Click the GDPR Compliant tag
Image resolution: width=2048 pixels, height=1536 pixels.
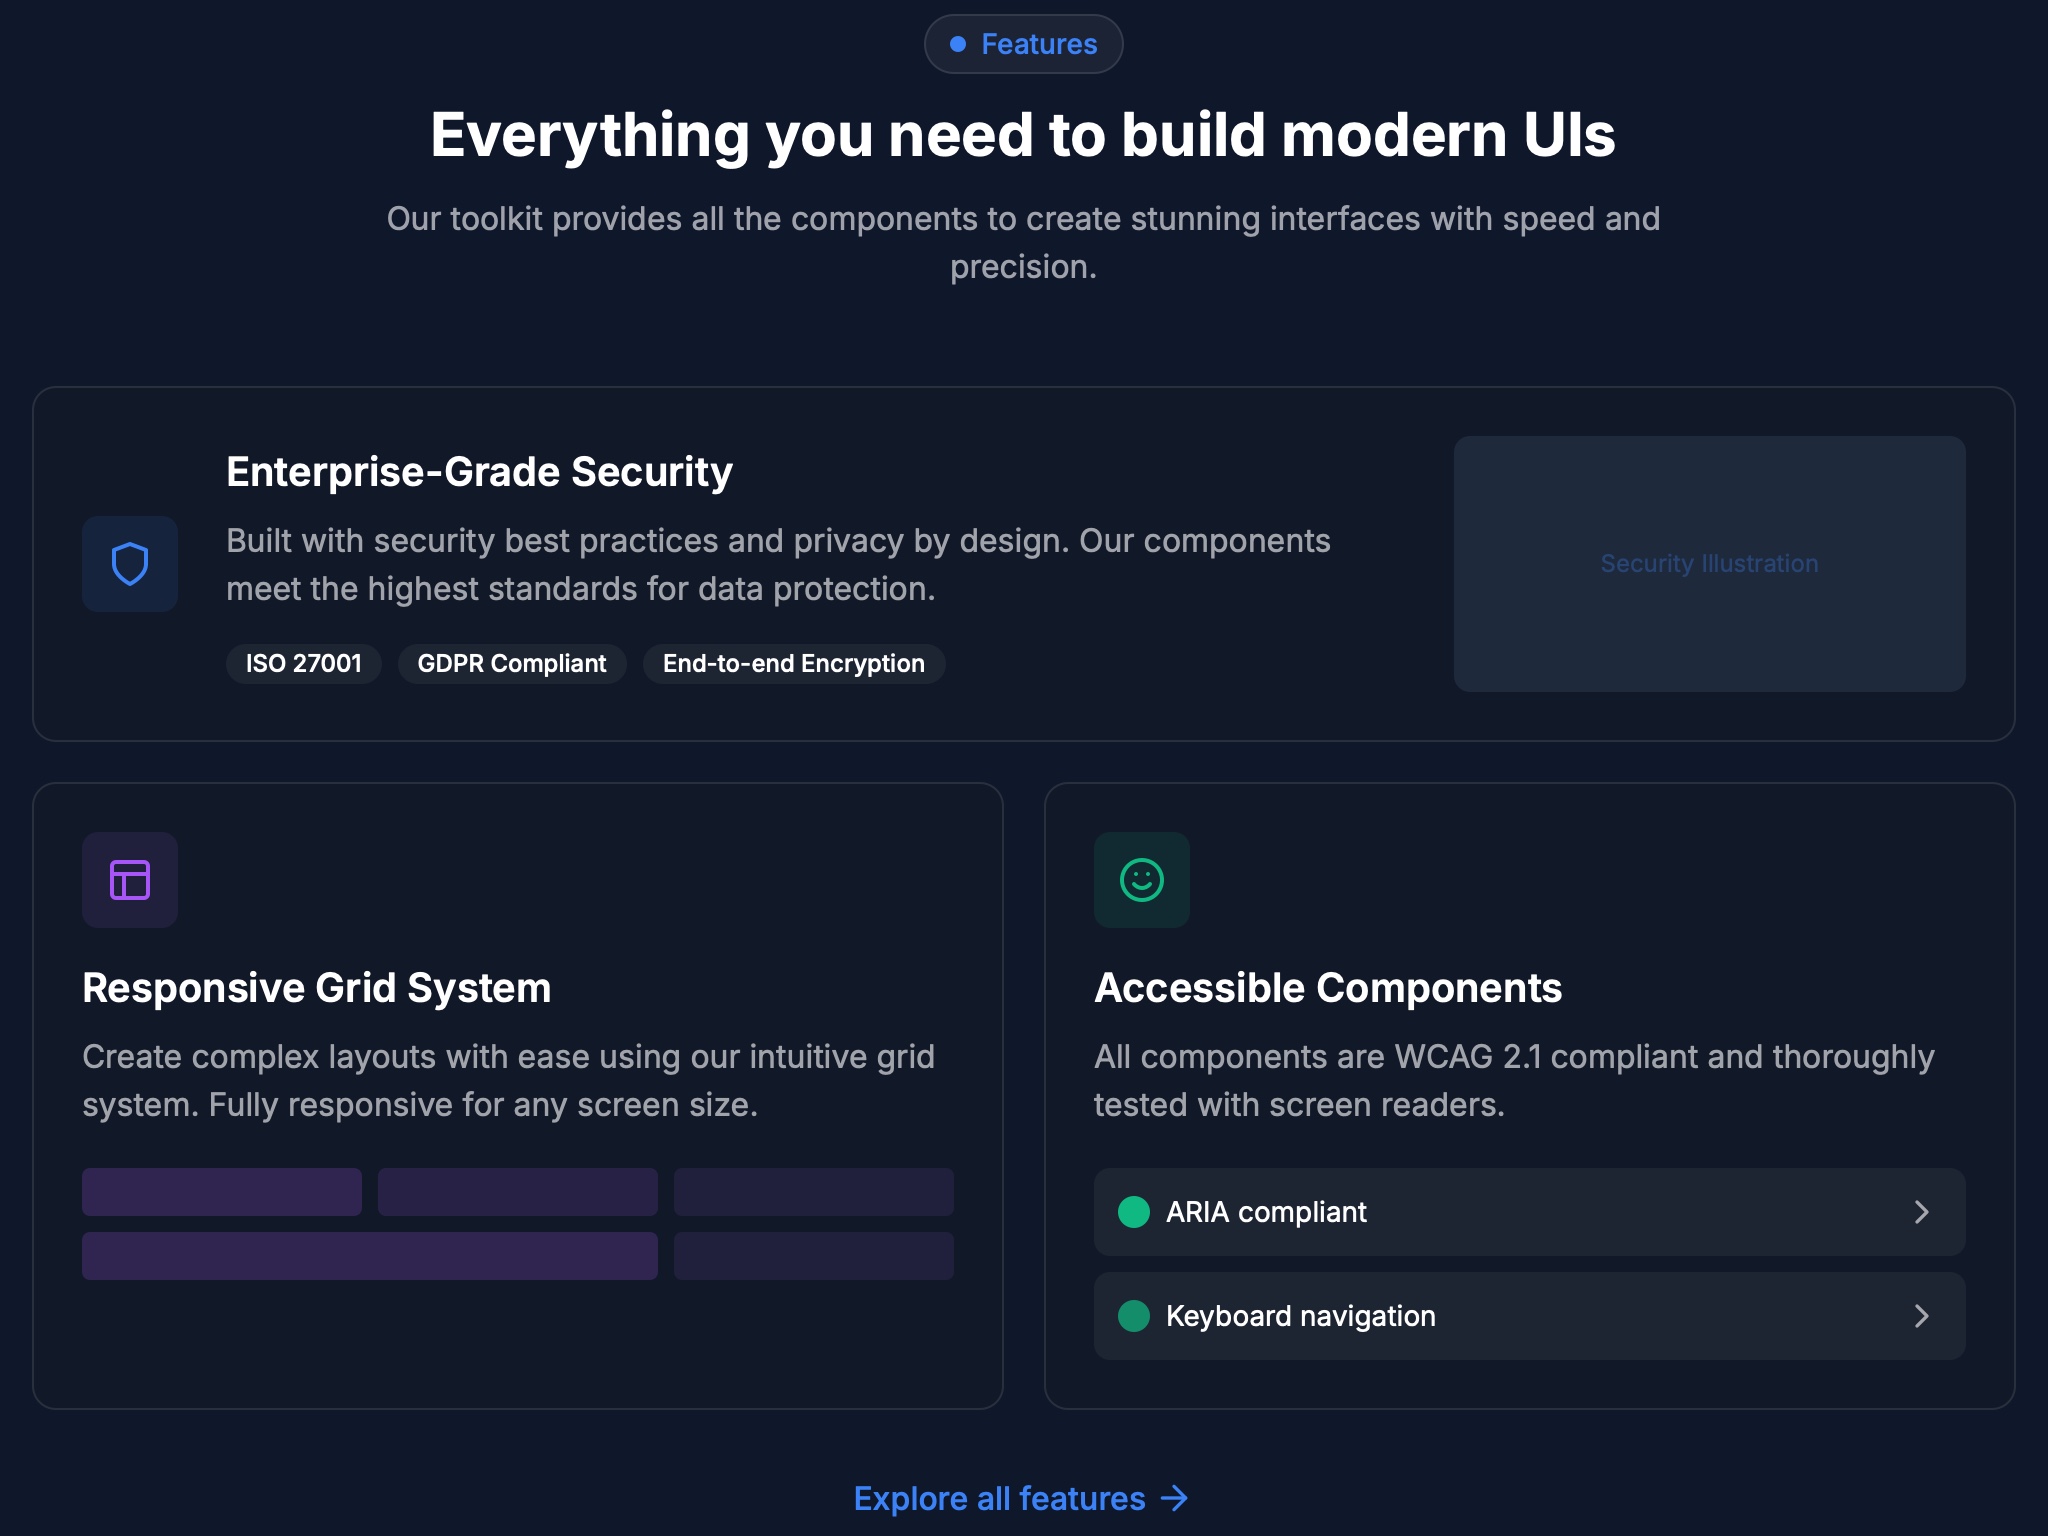(x=511, y=663)
